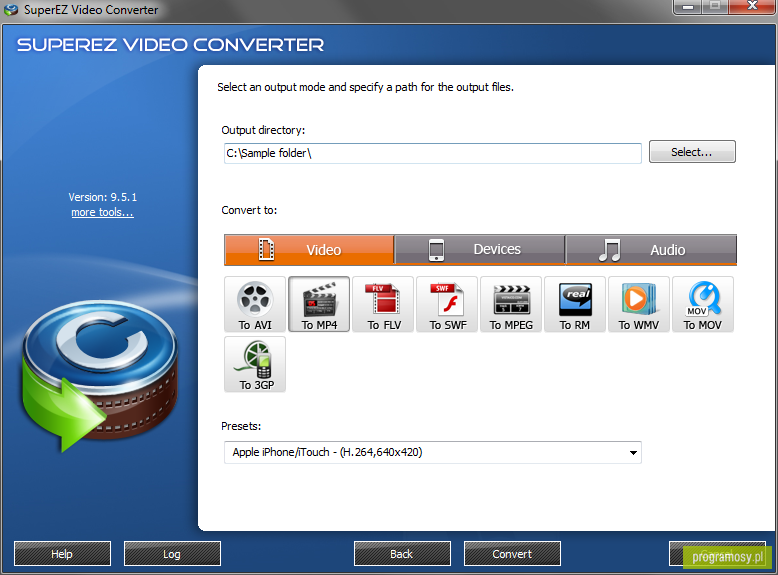
Task: Open the Log button
Action: pos(172,554)
